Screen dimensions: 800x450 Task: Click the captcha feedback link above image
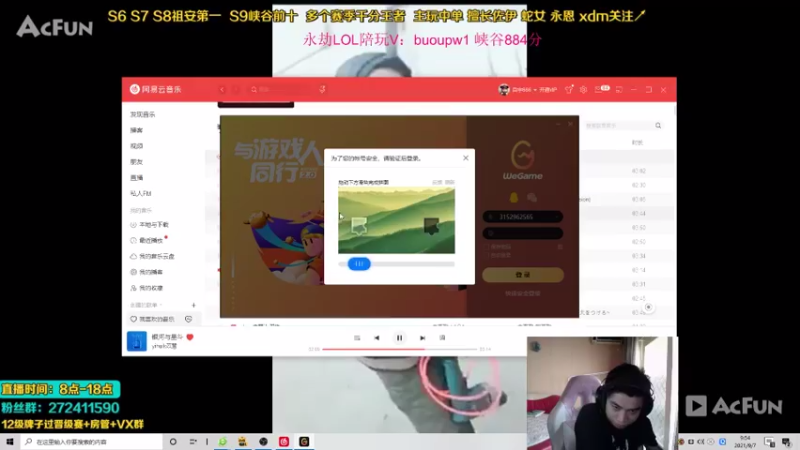click(x=437, y=182)
